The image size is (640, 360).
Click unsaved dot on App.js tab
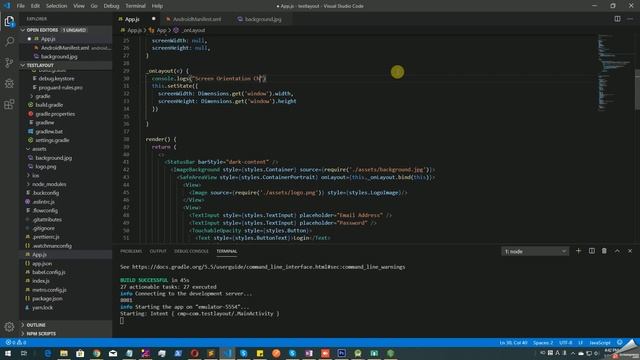(153, 19)
